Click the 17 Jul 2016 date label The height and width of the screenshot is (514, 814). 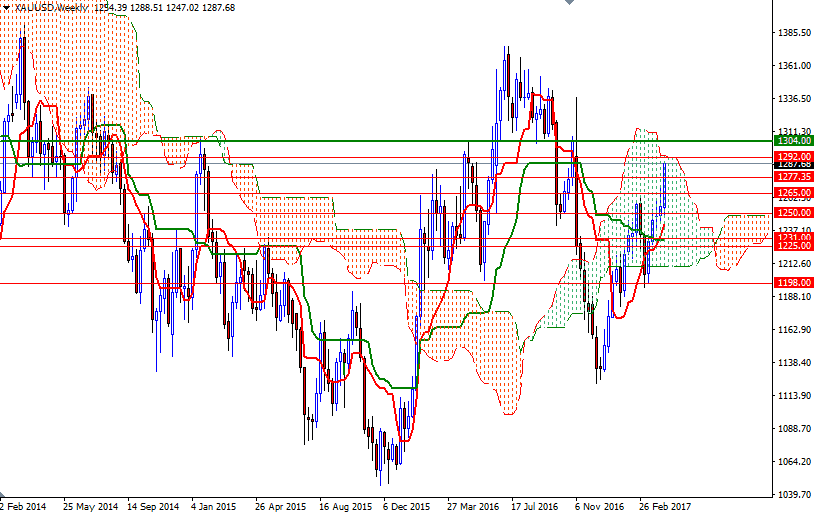pyautogui.click(x=533, y=506)
